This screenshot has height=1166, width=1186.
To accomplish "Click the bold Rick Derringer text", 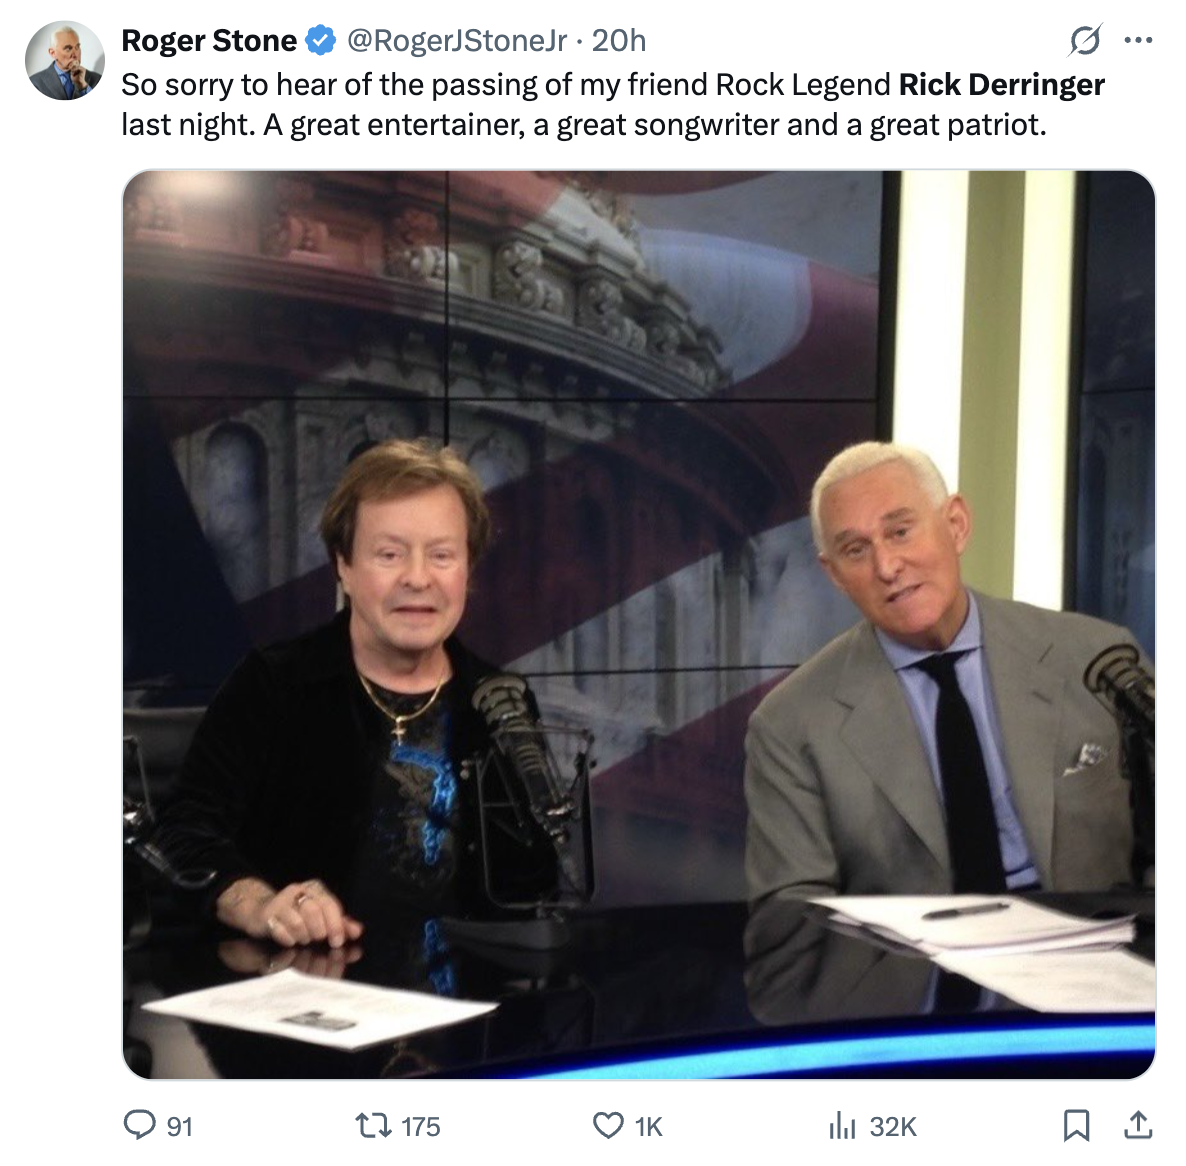I will coord(1001,85).
